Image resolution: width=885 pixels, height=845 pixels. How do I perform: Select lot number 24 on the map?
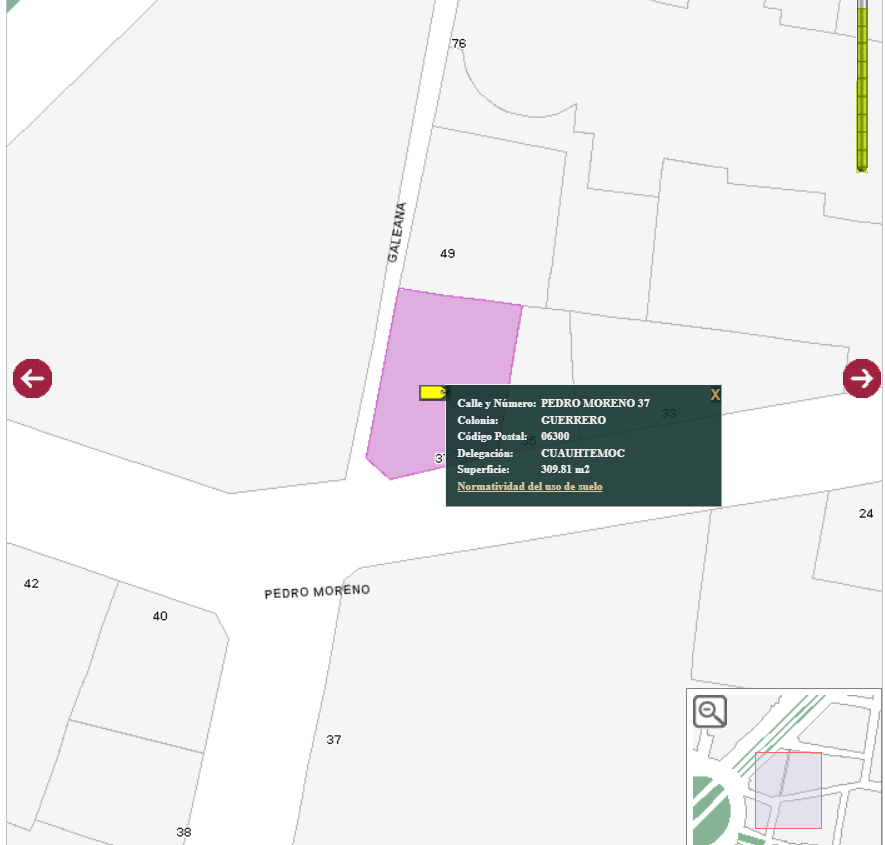coord(866,514)
